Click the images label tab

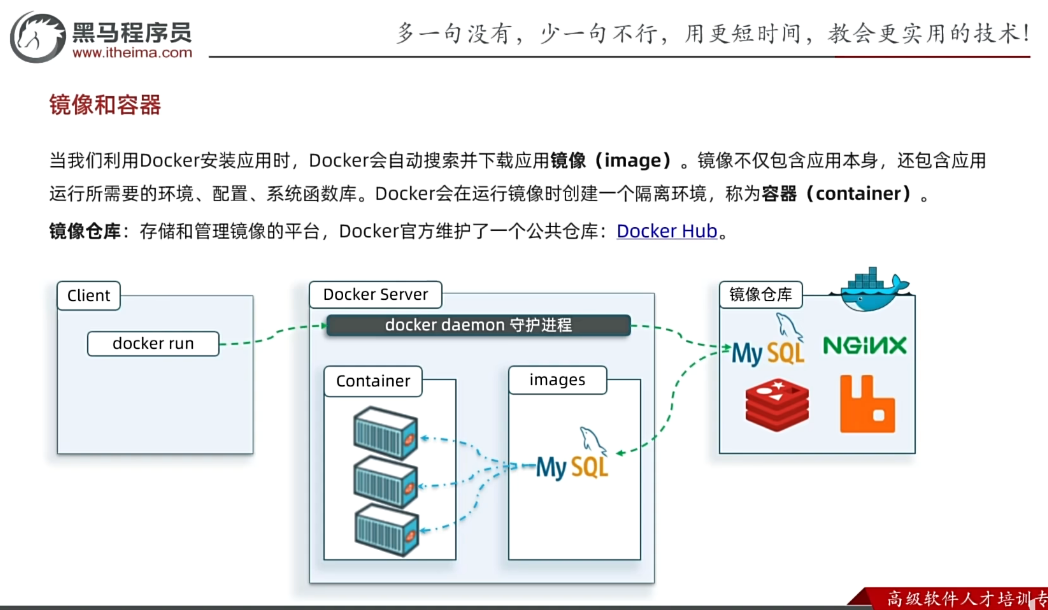click(557, 380)
